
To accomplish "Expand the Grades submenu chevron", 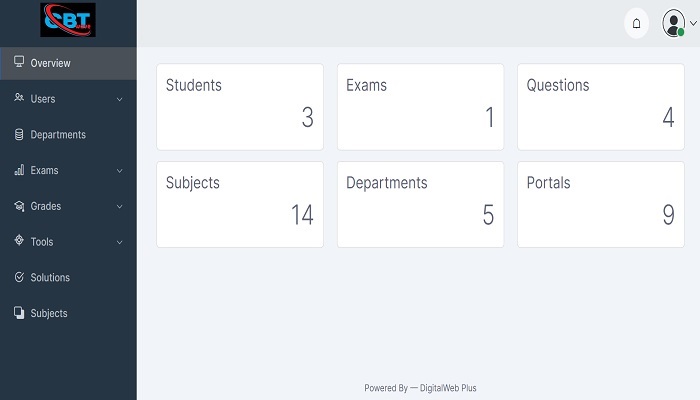I will point(120,206).
